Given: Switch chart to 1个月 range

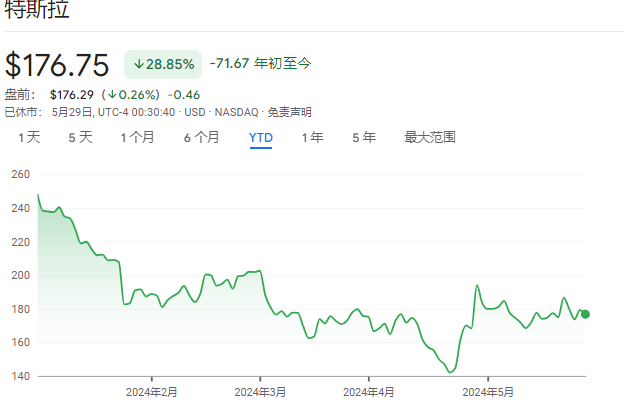Looking at the screenshot, I should (x=137, y=138).
